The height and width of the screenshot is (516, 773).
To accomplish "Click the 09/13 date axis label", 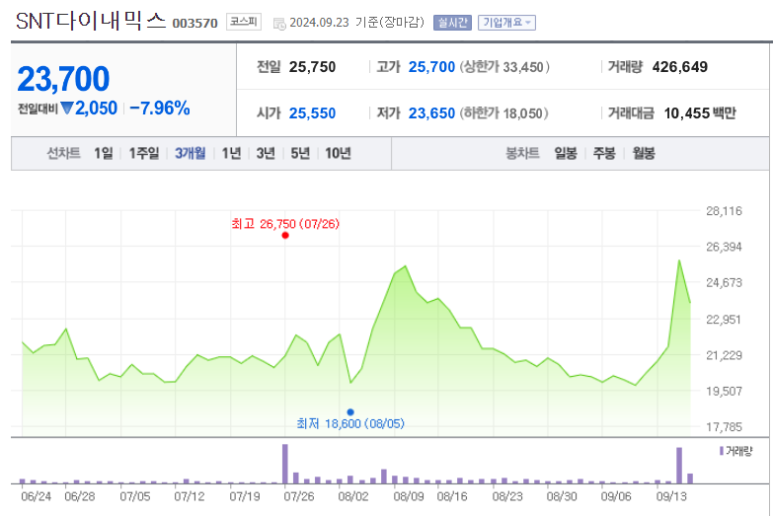I will click(x=671, y=496).
